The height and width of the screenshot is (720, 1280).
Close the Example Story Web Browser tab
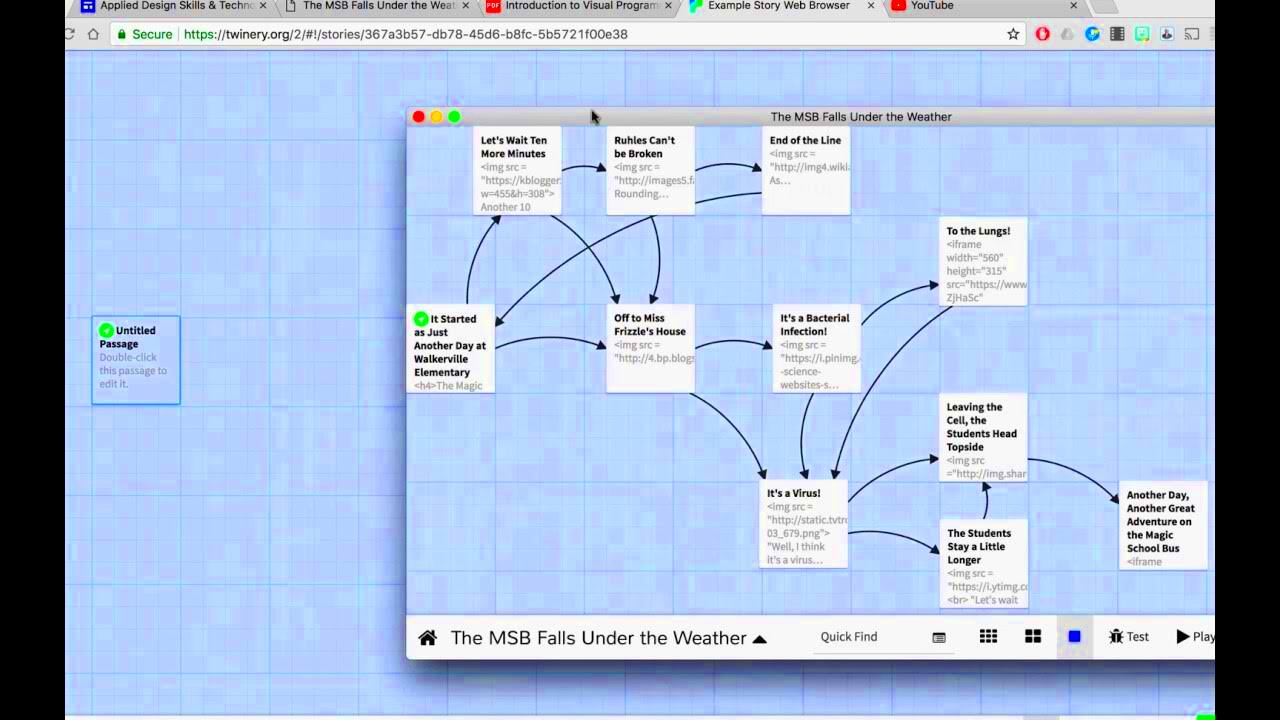tap(870, 6)
